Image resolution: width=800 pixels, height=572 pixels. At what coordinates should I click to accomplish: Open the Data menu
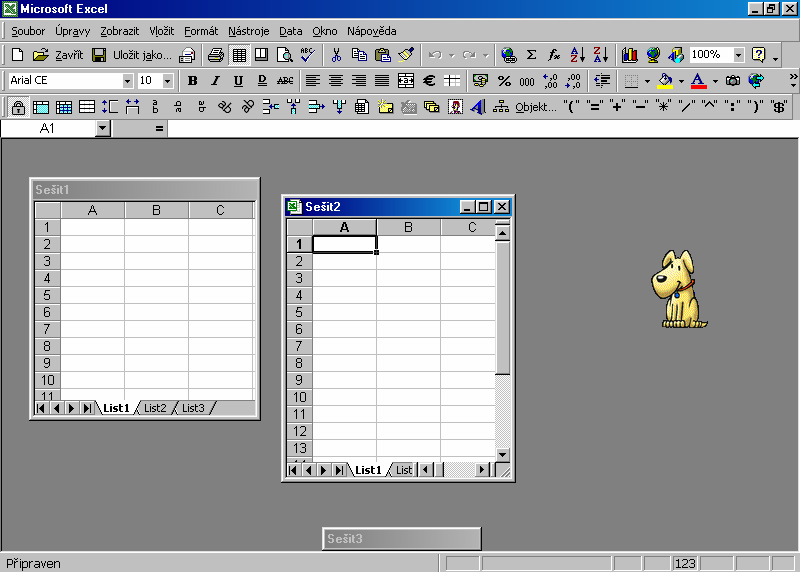(291, 31)
